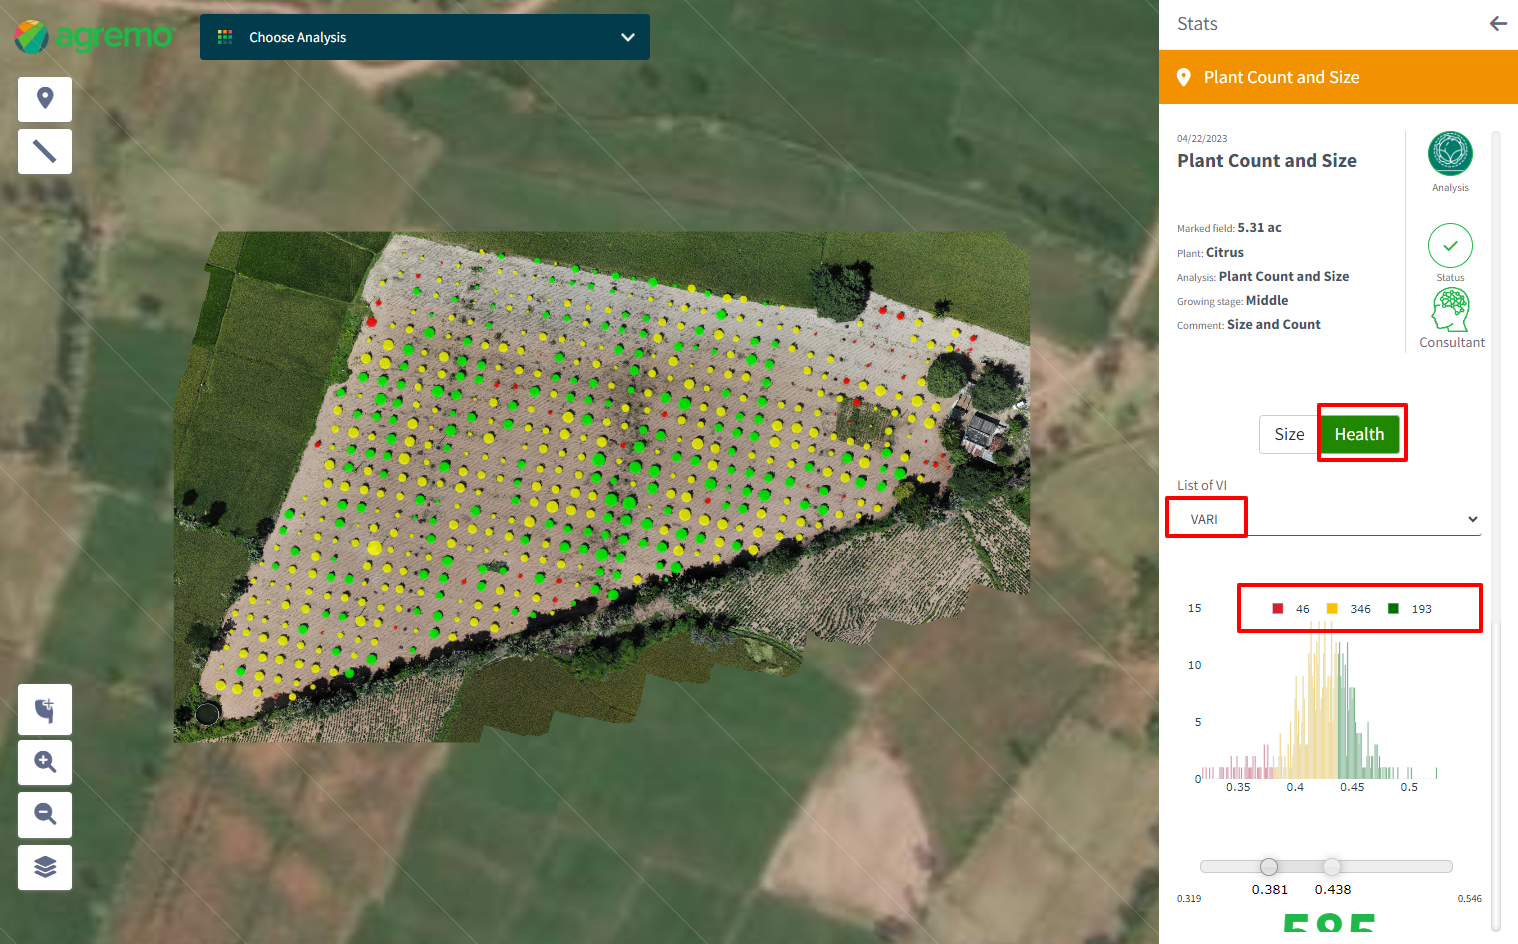Click the agremo logo
This screenshot has height=944, width=1518.
coord(94,37)
